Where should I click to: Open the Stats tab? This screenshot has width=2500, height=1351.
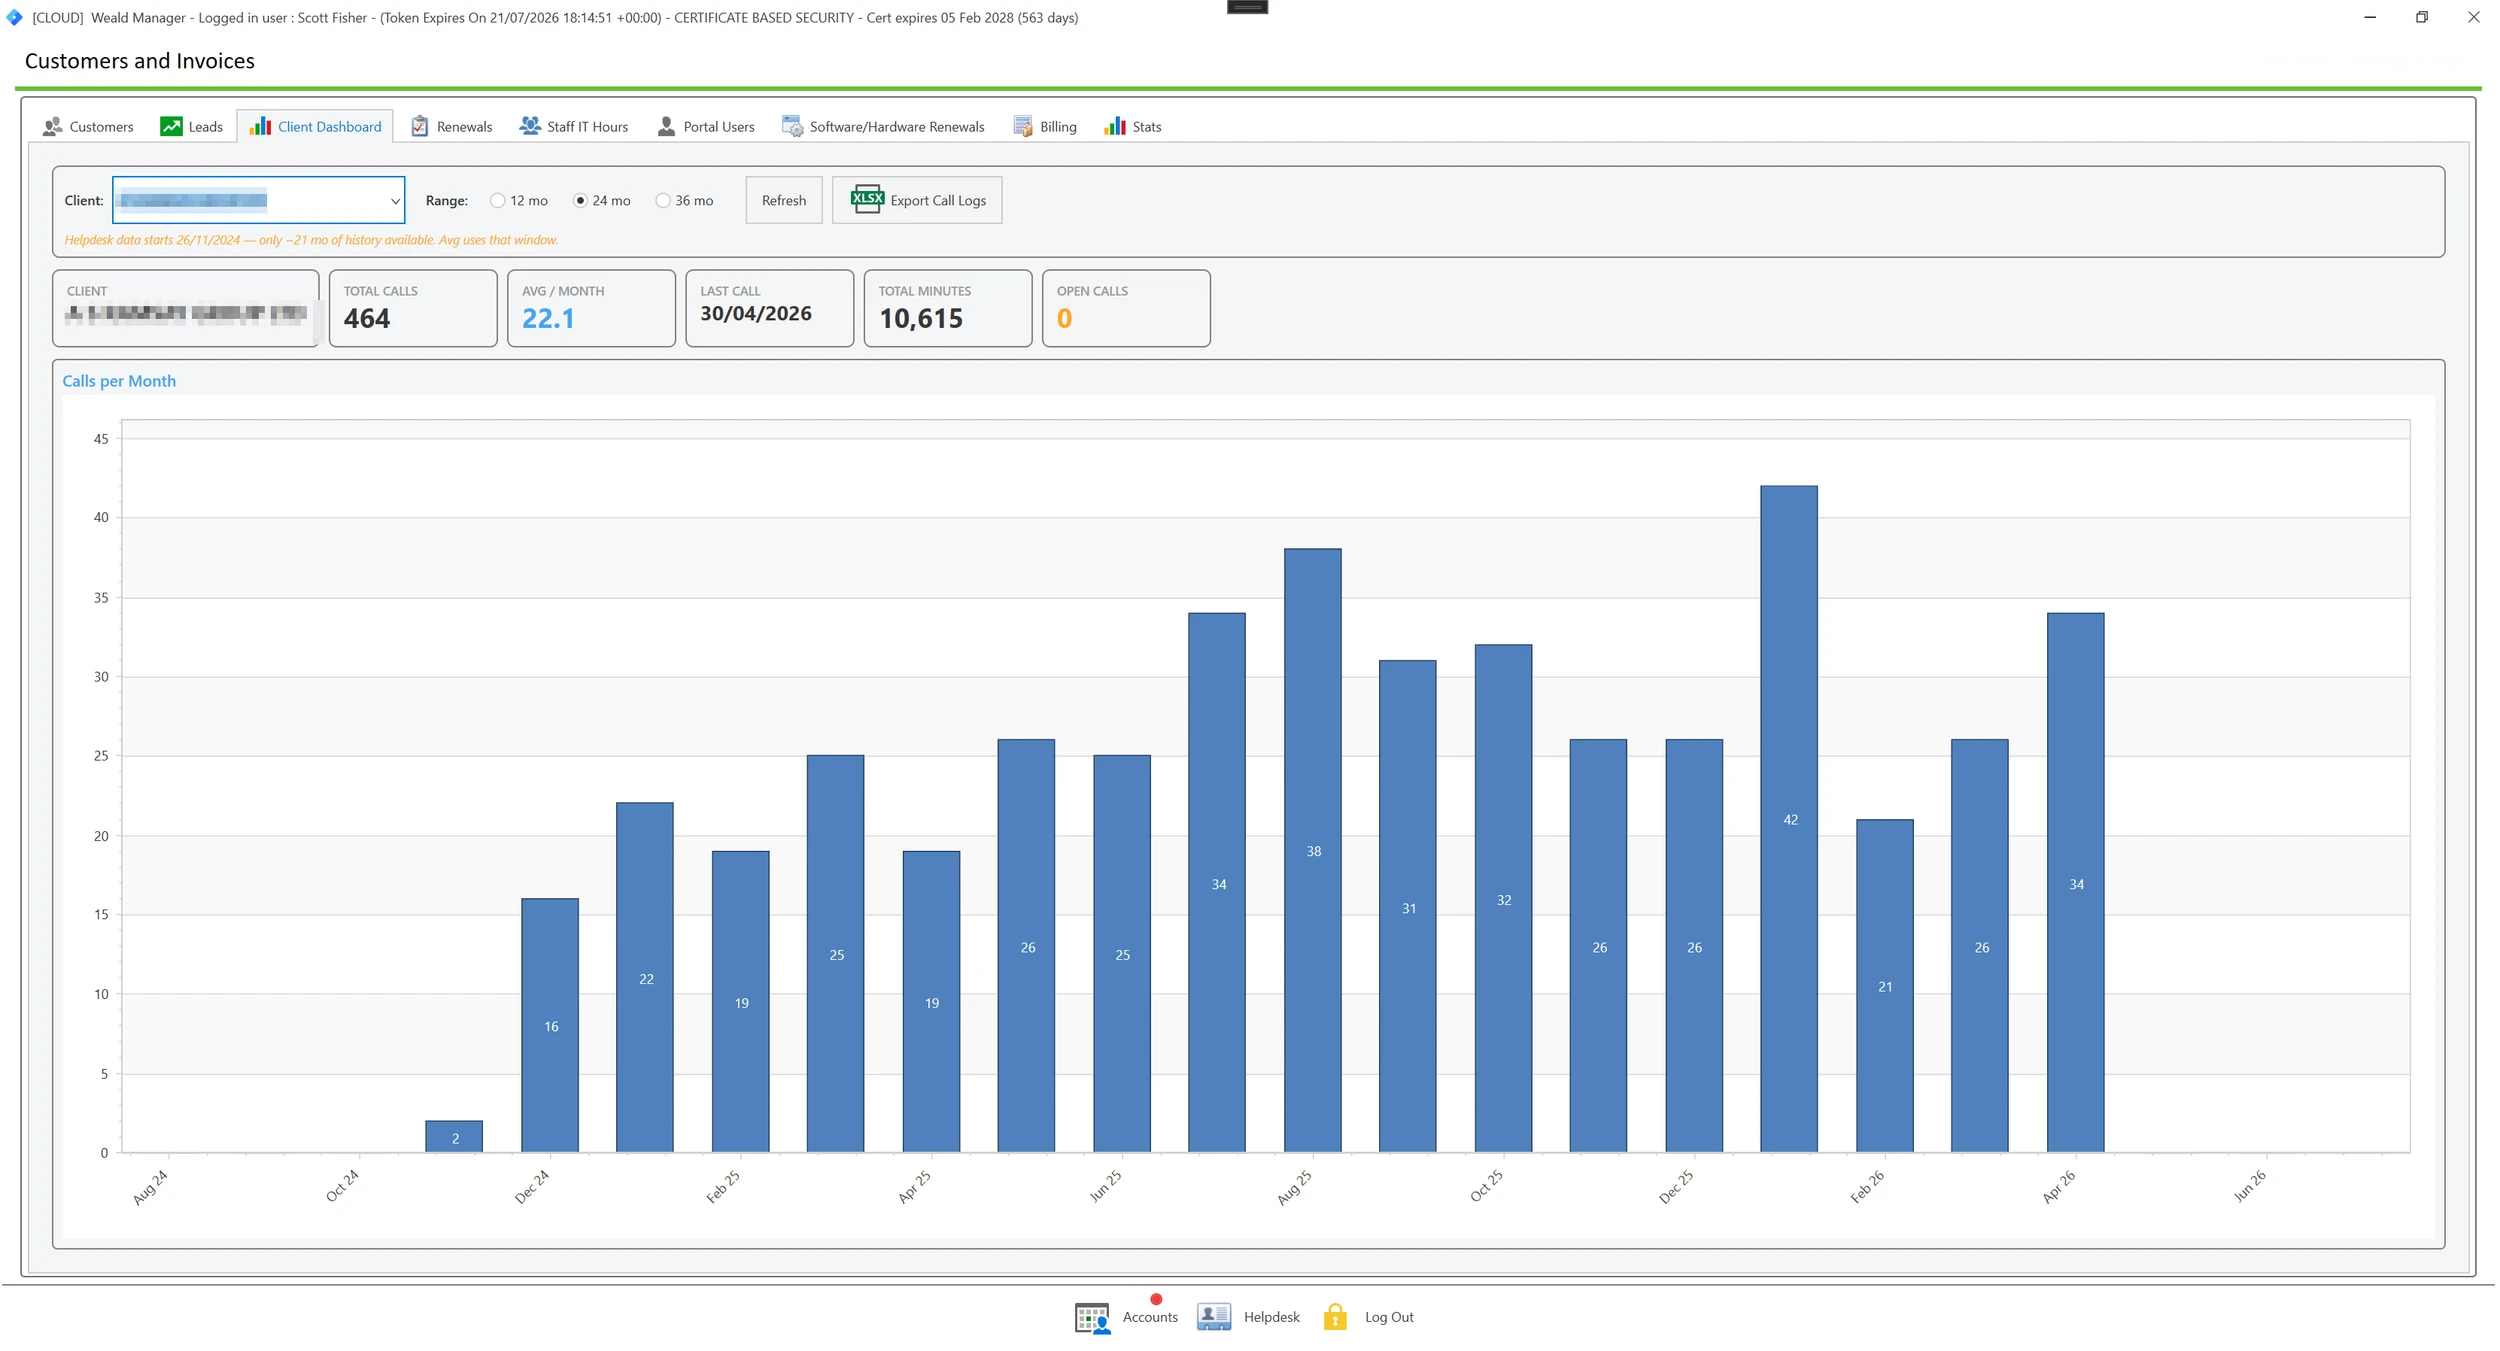1133,127
